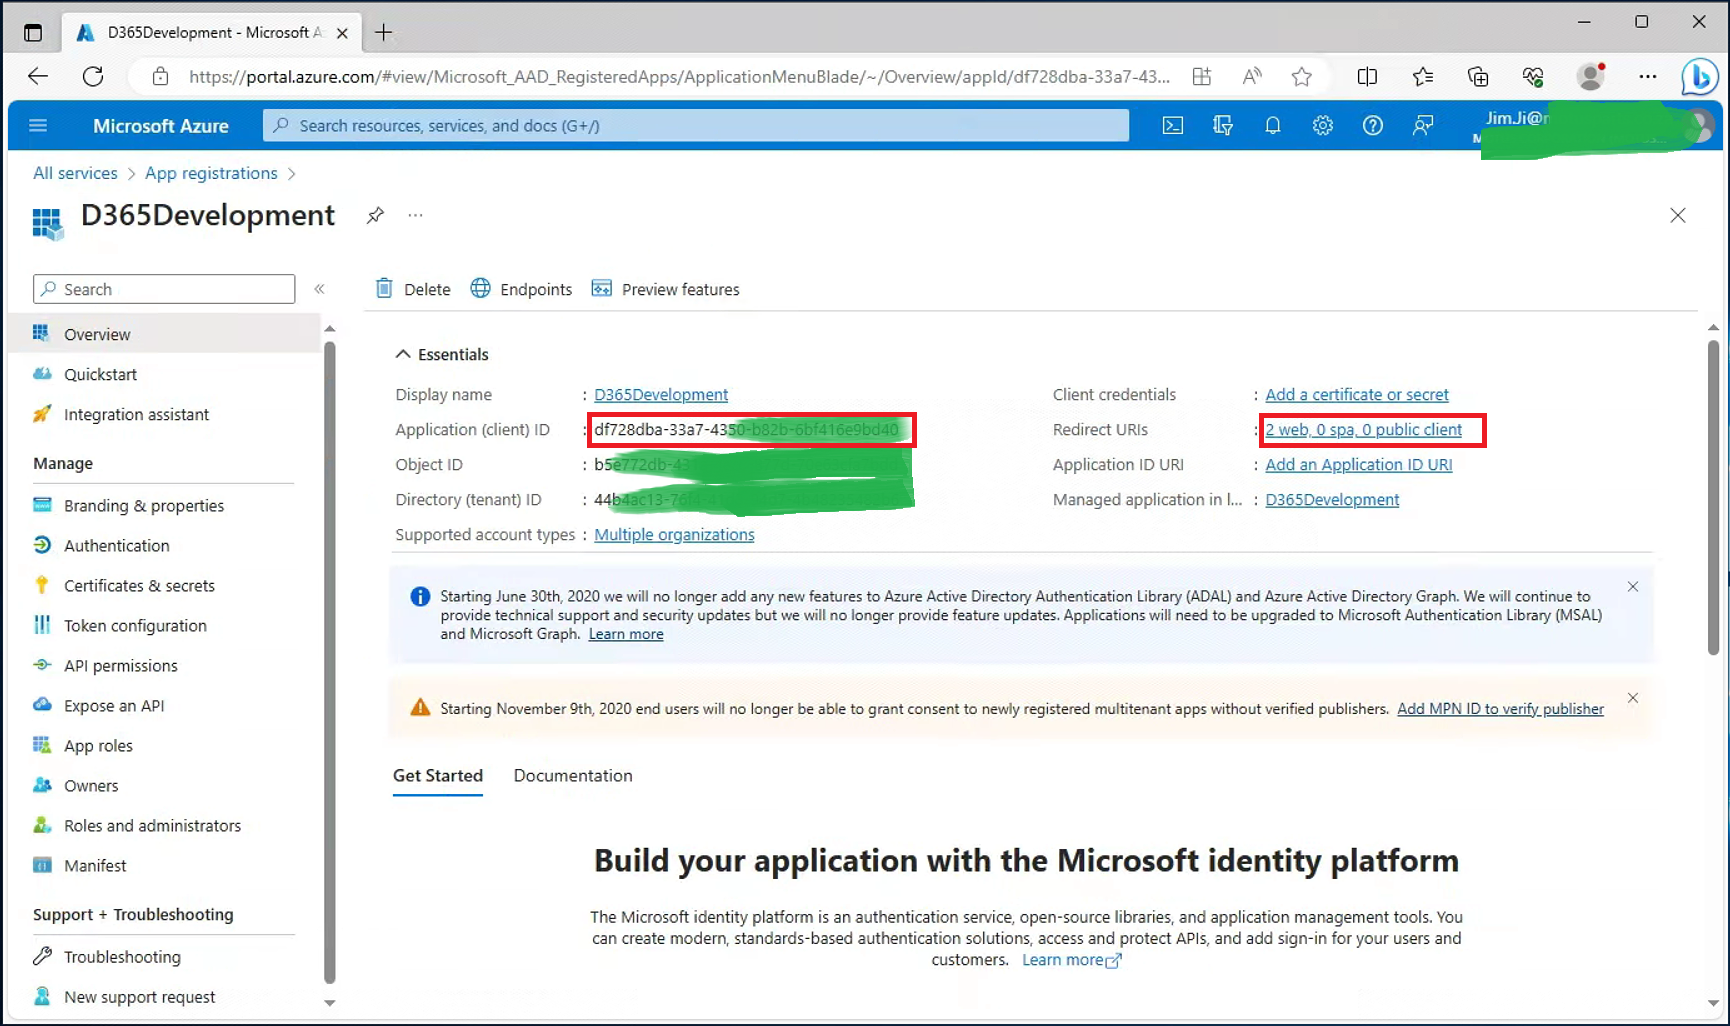
Task: Switch to the Get Started tab
Action: 438,776
